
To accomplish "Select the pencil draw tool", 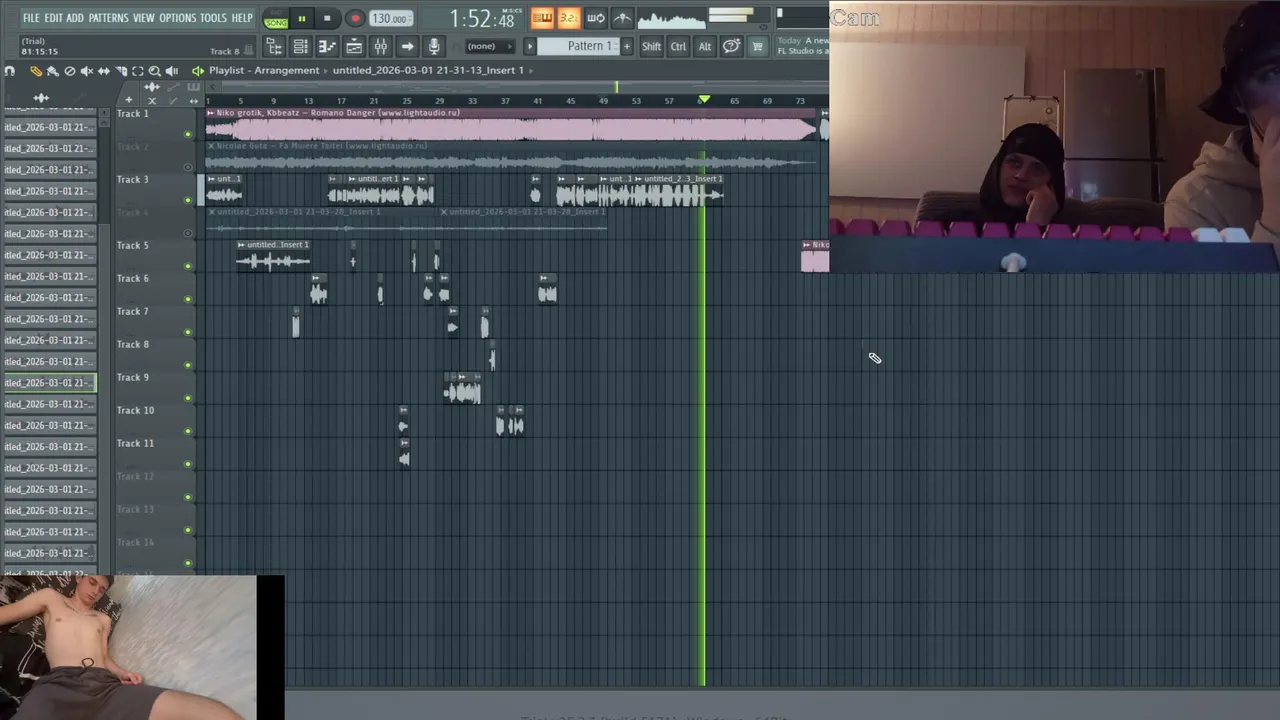I will coord(35,71).
